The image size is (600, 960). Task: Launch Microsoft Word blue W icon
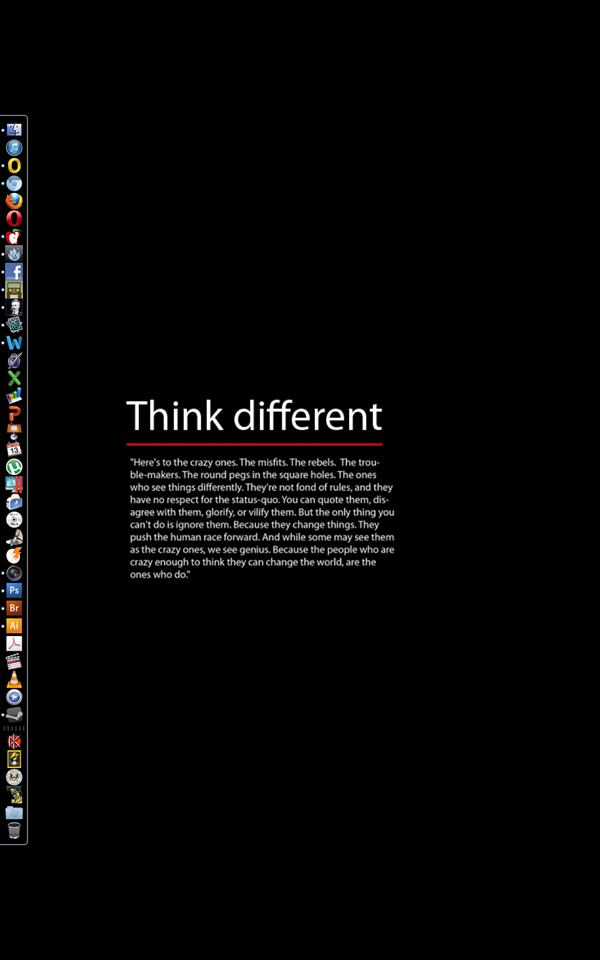point(14,343)
